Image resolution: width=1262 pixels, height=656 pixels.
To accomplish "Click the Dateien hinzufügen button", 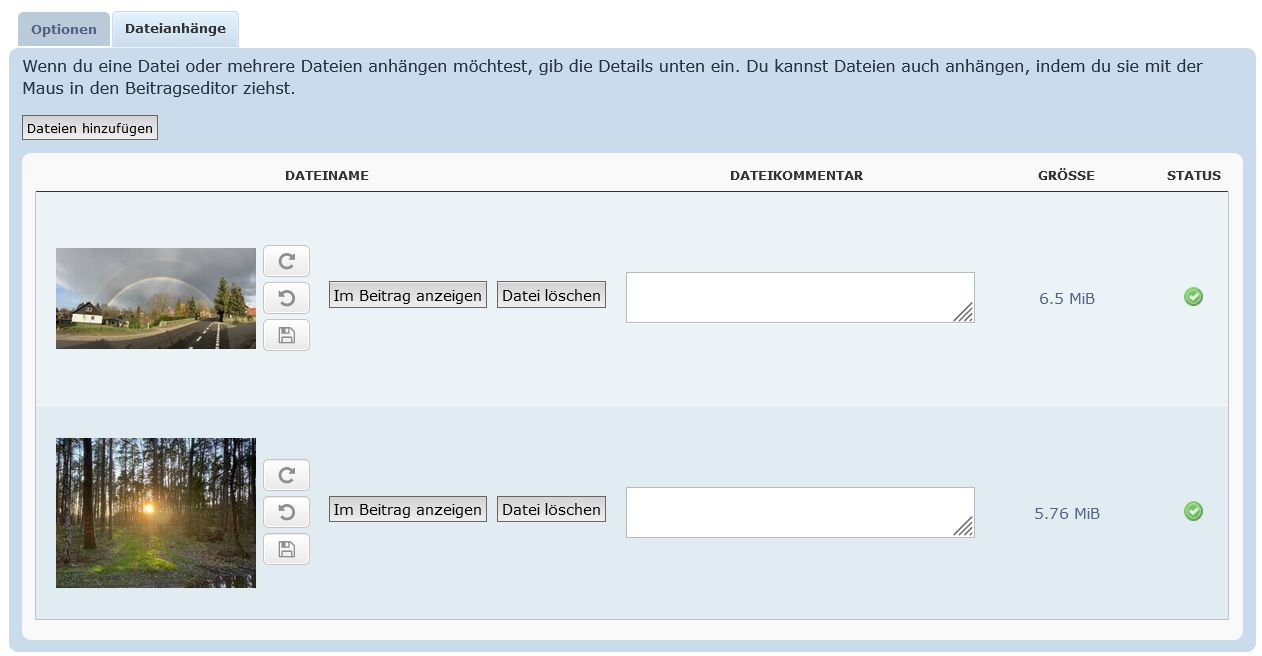I will [x=90, y=128].
